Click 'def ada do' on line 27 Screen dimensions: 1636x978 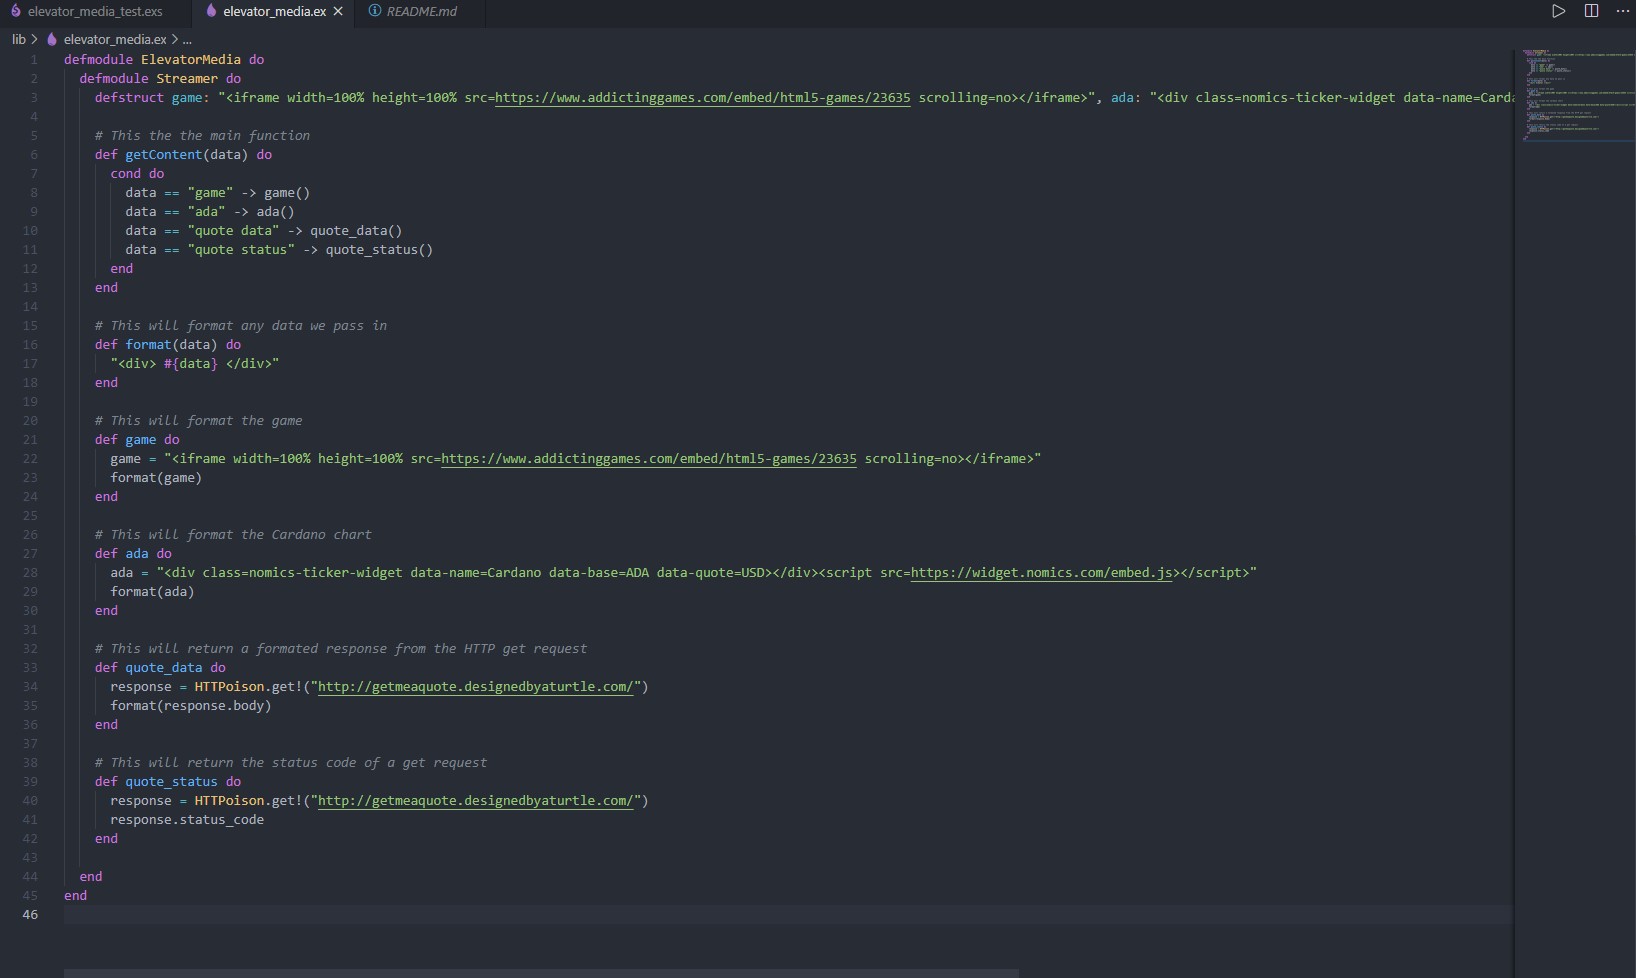tap(133, 554)
